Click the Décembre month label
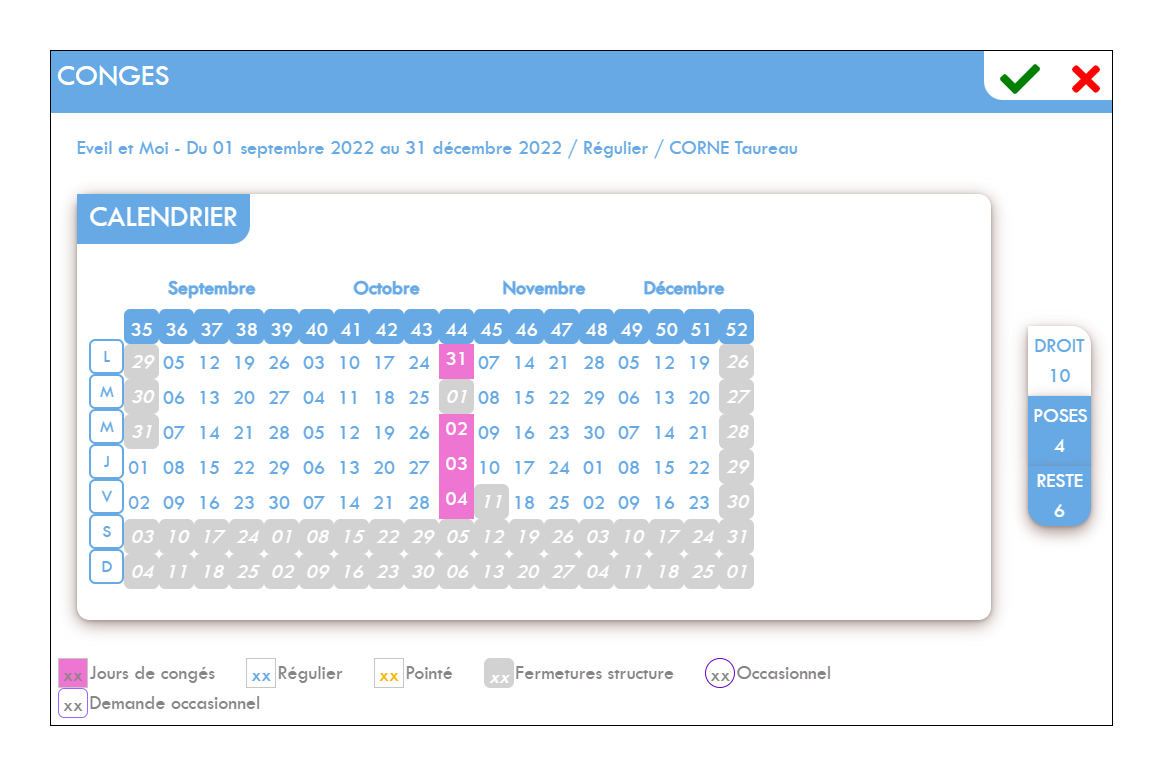 coord(684,288)
